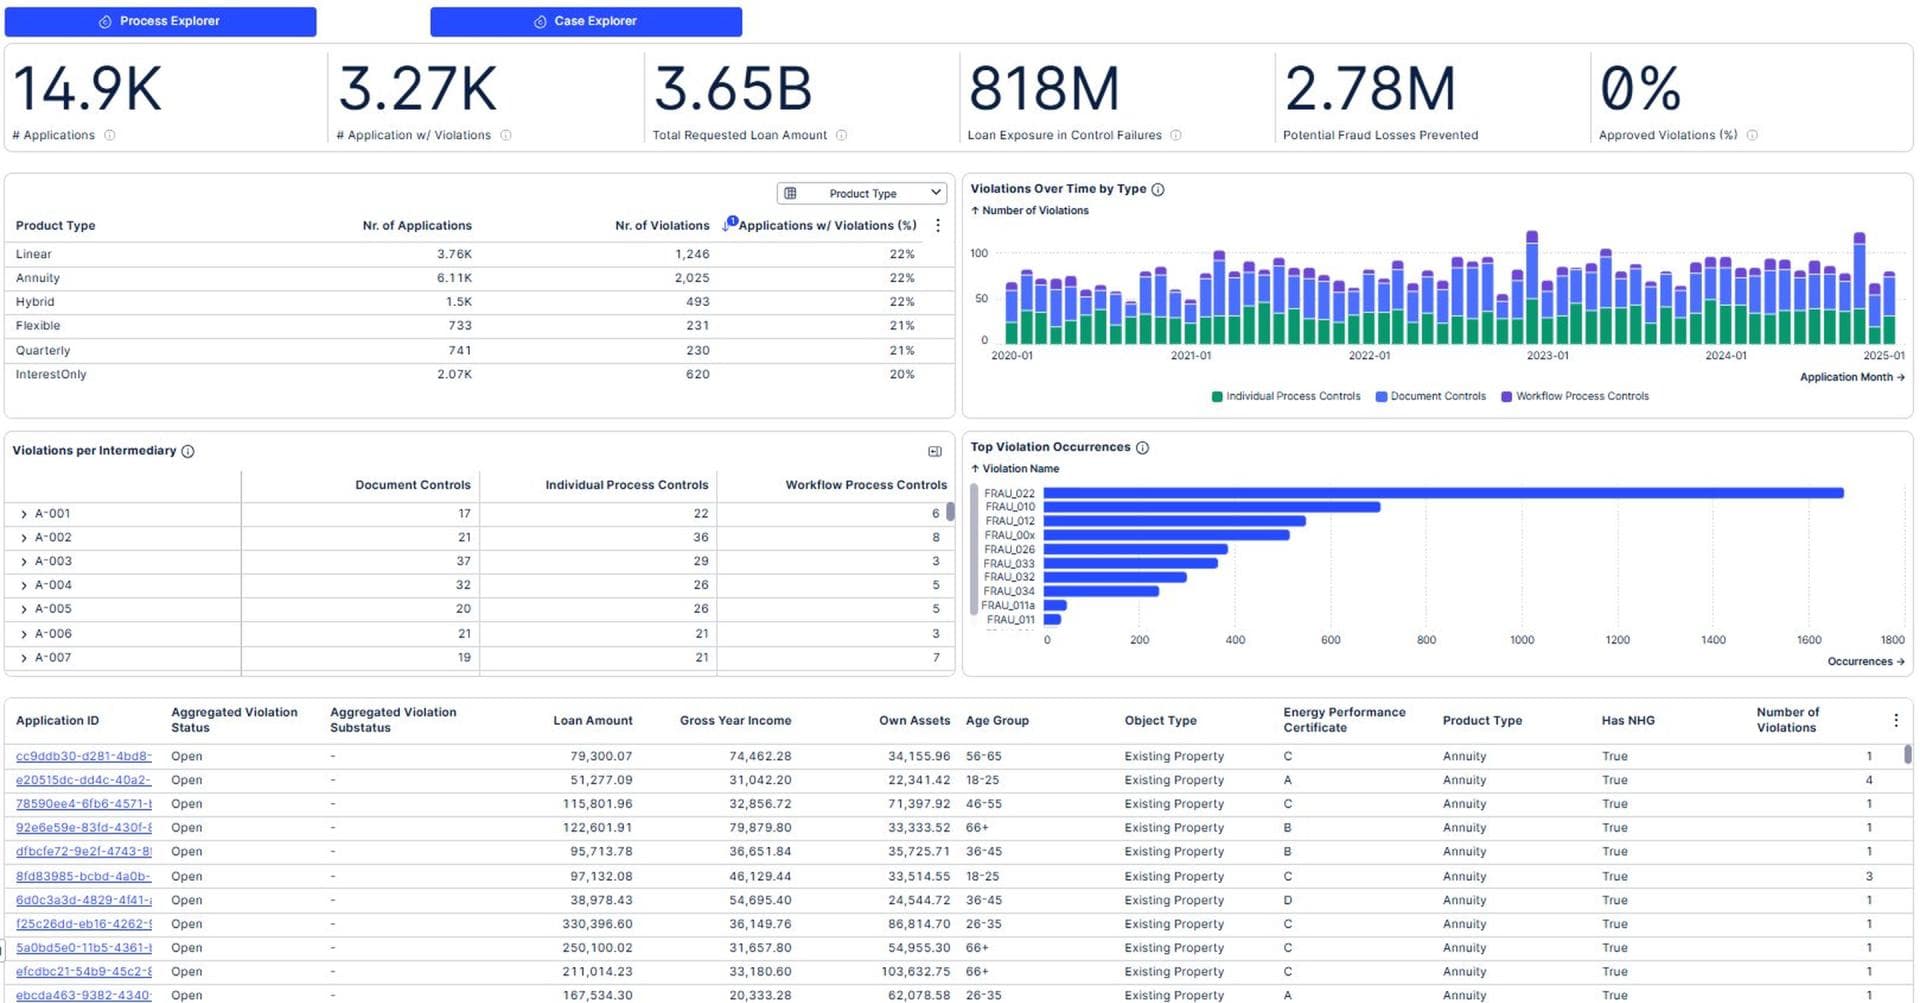Open application link e20515dc-dd4c-40a2
Screen dimensions: 1920x1003
pyautogui.click(x=84, y=780)
